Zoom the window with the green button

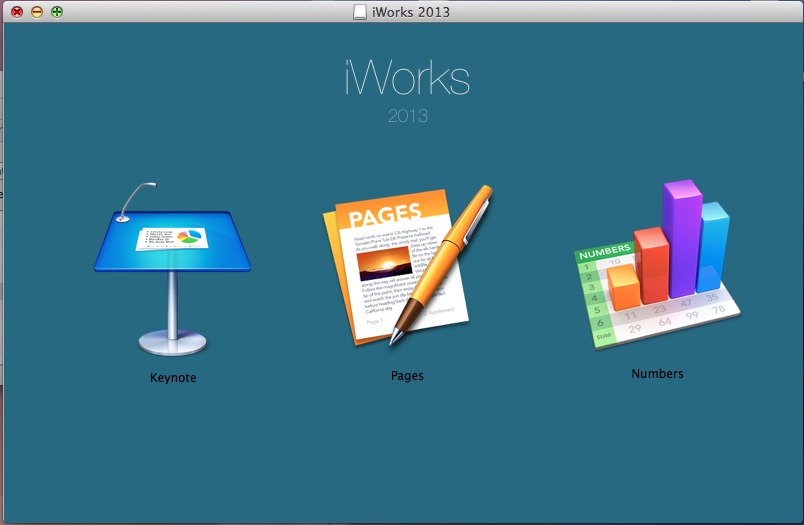click(57, 12)
